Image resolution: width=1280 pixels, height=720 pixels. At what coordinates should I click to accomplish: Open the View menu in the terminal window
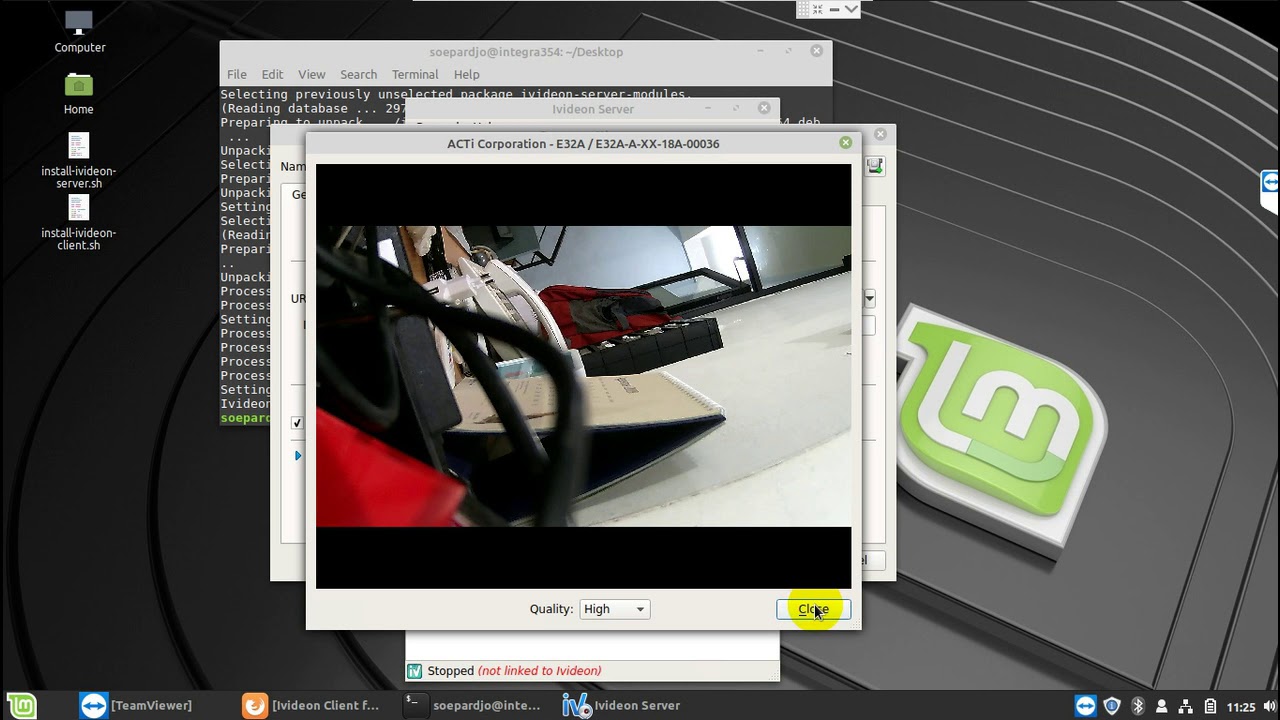coord(311,74)
